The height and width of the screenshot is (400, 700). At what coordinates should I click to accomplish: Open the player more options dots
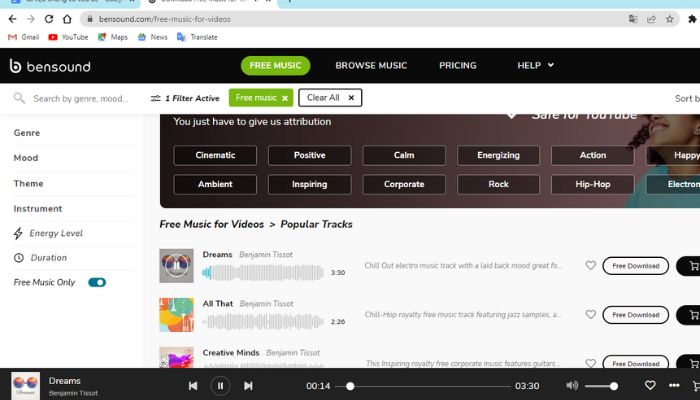[x=674, y=385]
